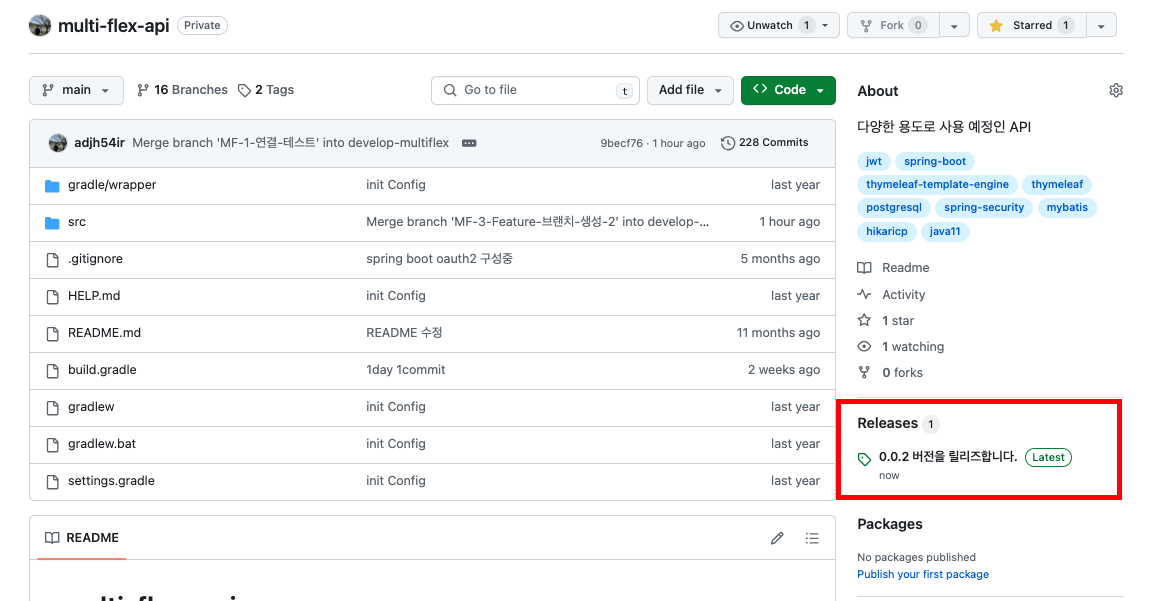Open the '1day 1commit' commit message
Viewport: 1154px width, 601px height.
pyautogui.click(x=406, y=369)
